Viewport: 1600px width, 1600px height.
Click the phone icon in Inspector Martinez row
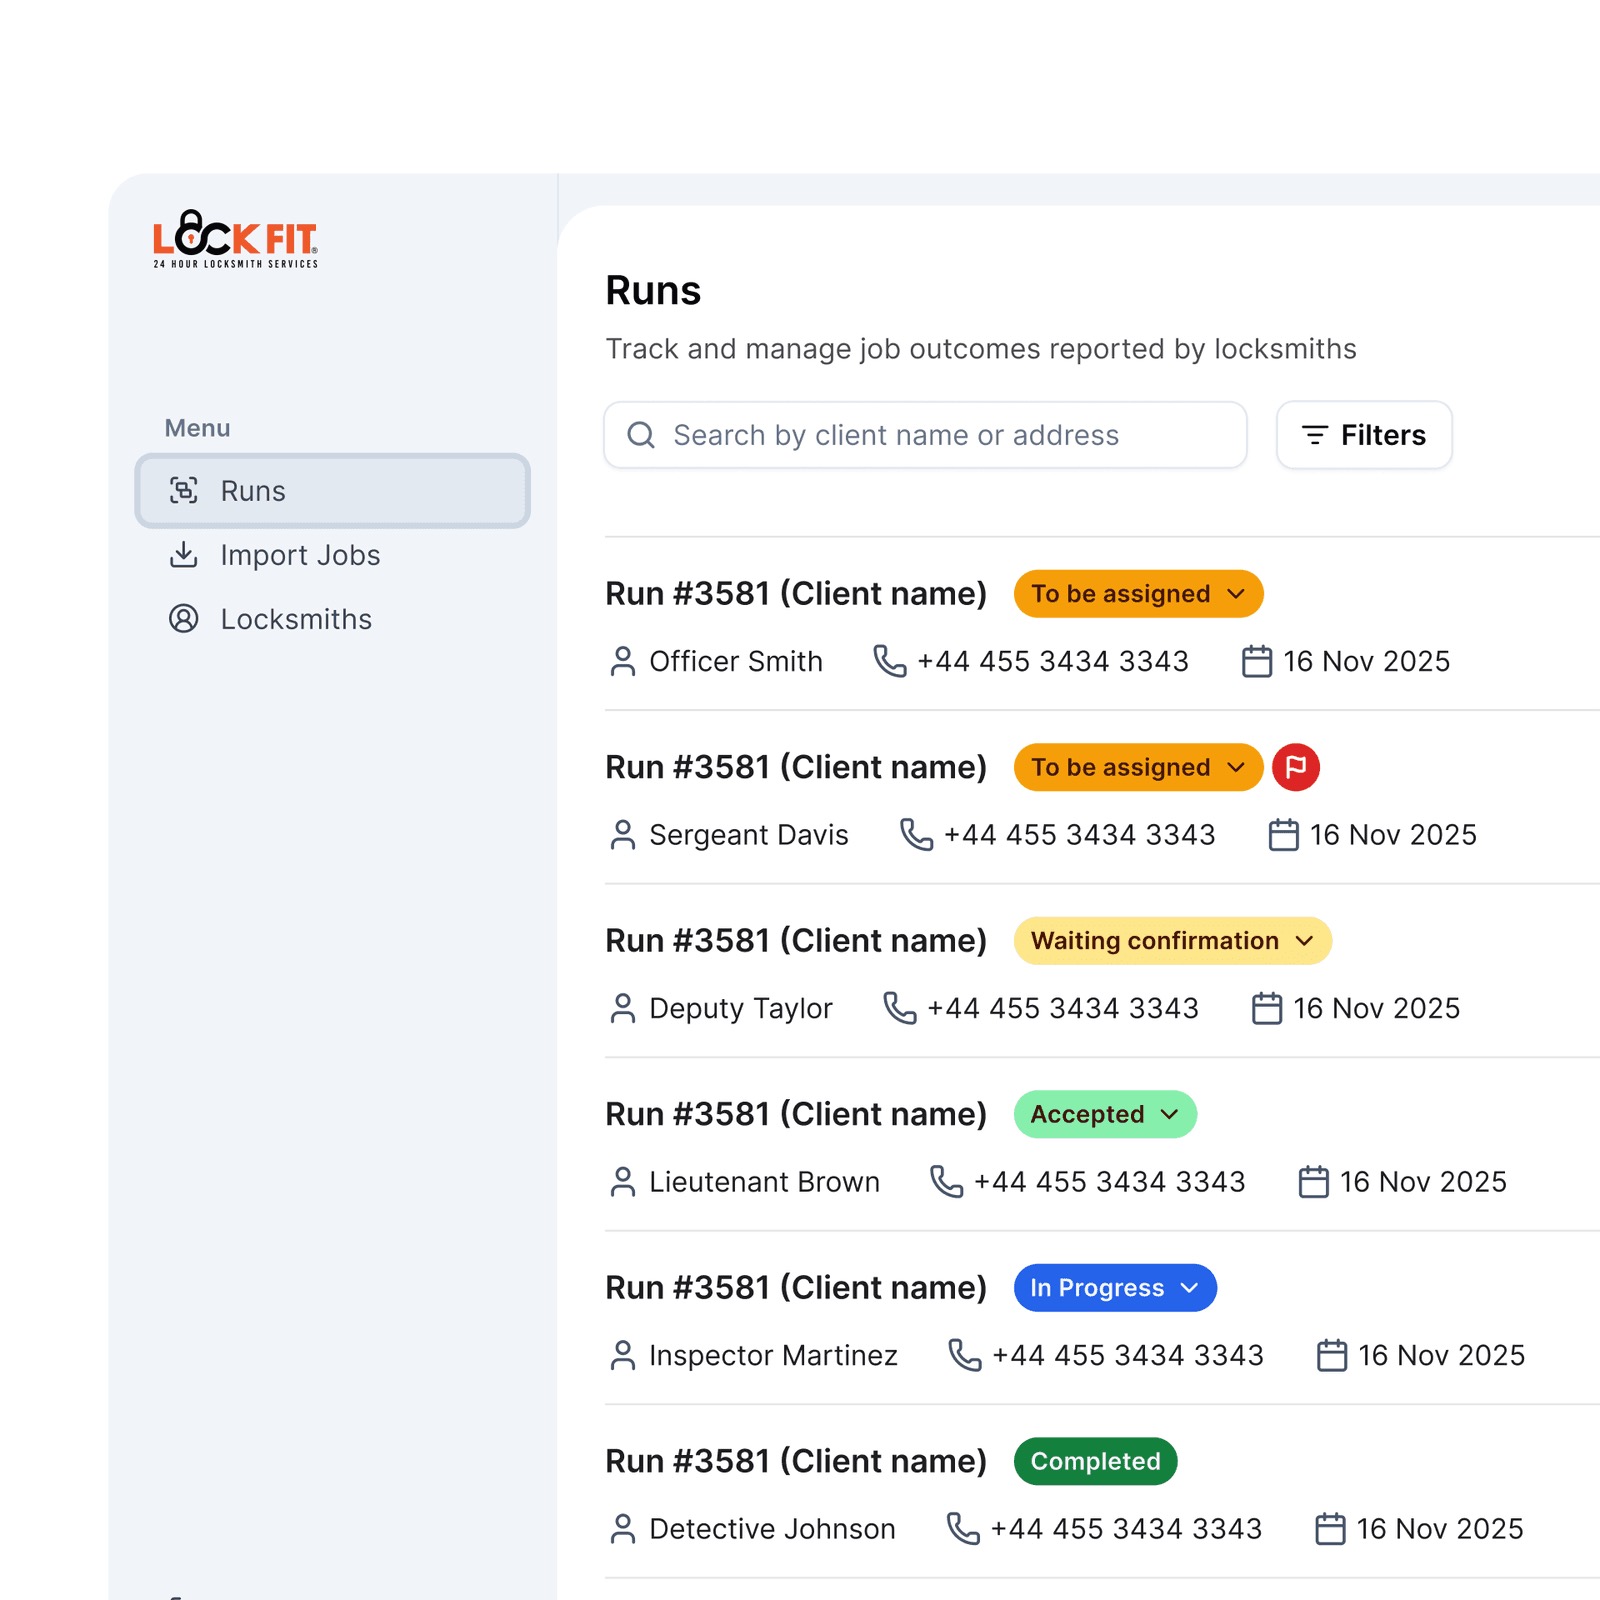click(965, 1355)
